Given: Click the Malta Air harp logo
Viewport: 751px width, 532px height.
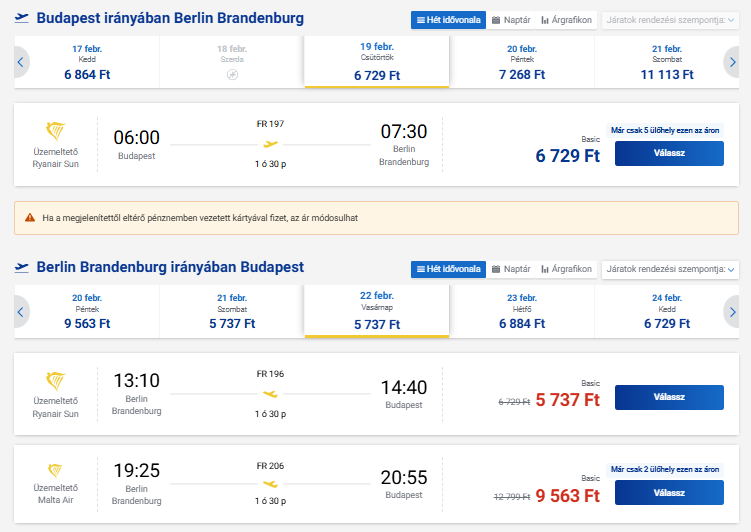Looking at the screenshot, I should click(x=56, y=471).
